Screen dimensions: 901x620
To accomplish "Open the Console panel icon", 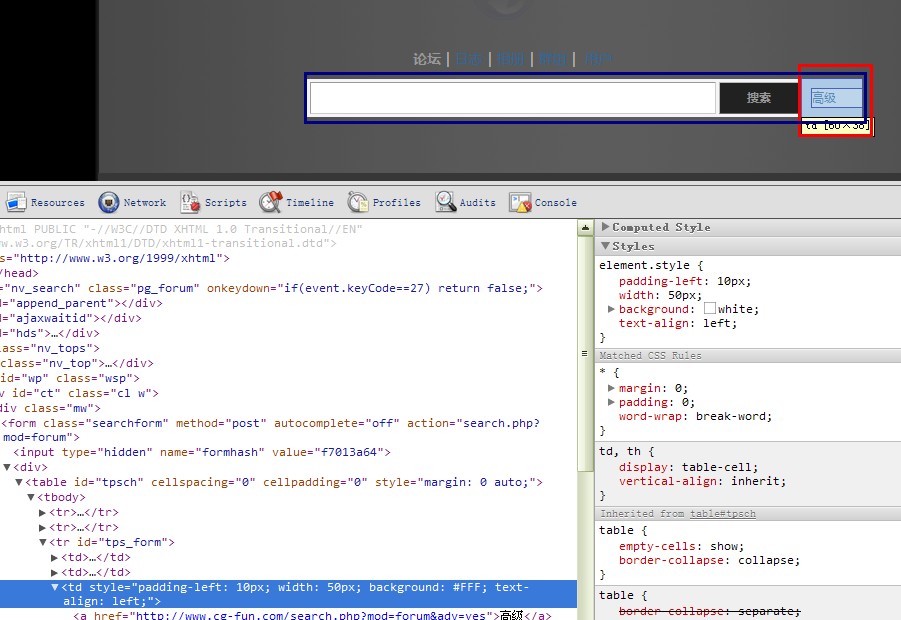I will click(x=520, y=202).
